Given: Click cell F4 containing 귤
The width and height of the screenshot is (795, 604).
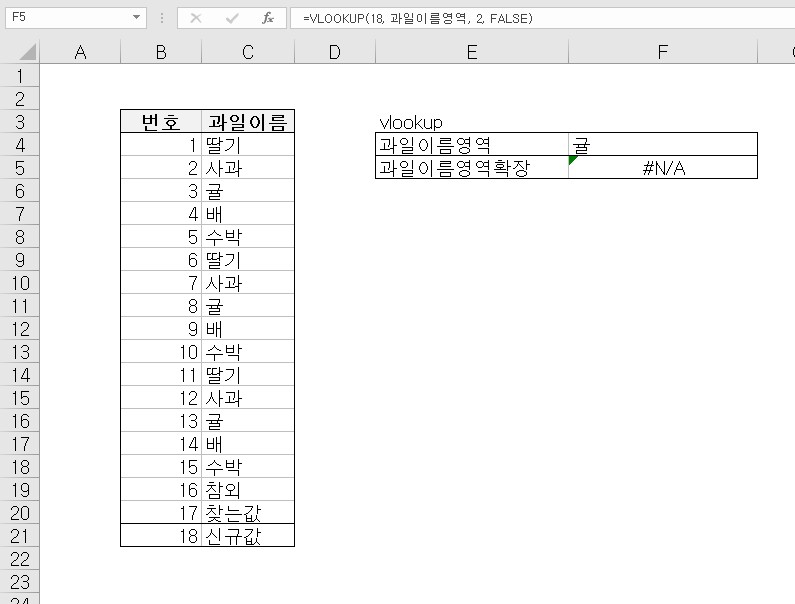Looking at the screenshot, I should click(663, 145).
